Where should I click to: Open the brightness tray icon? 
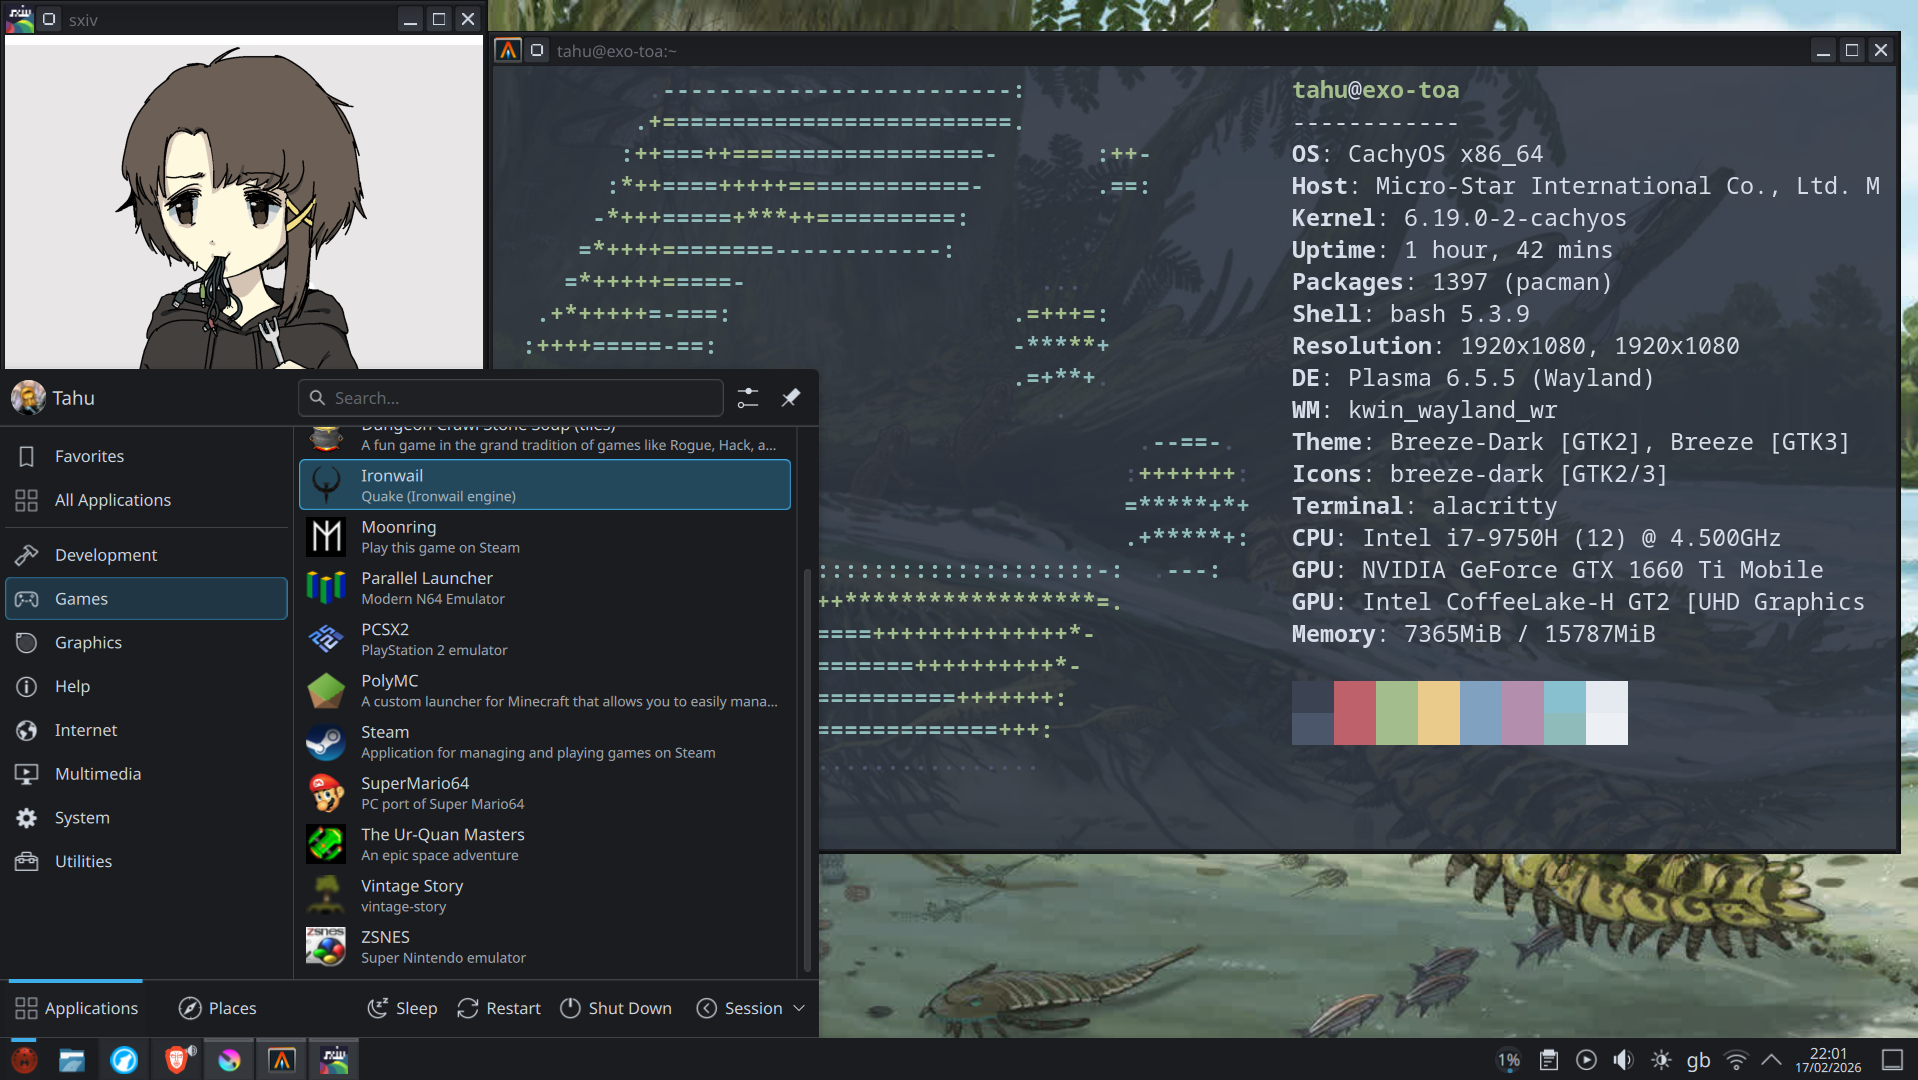(x=1661, y=1060)
